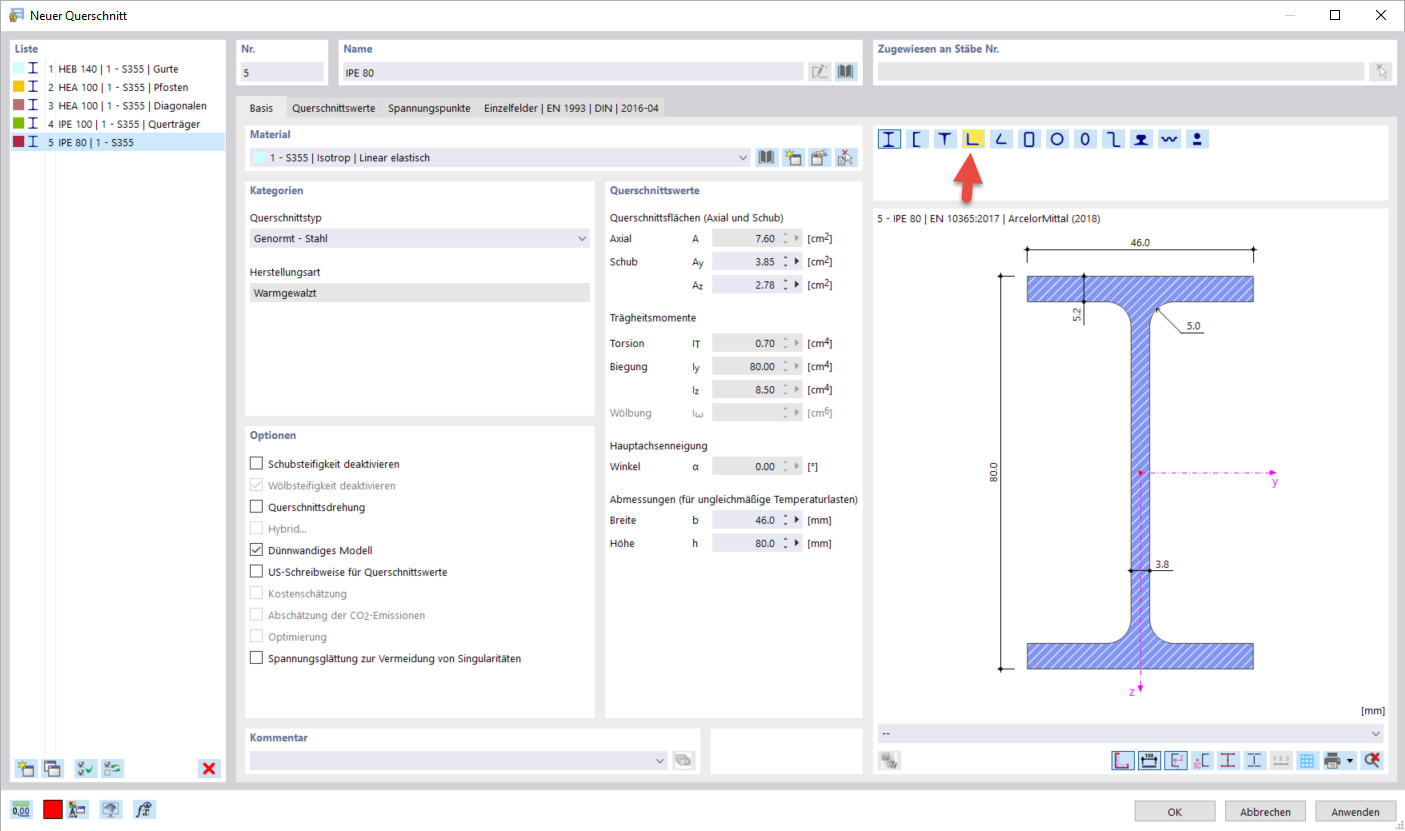
Task: Click the Nr. field showing 5
Action: (282, 72)
